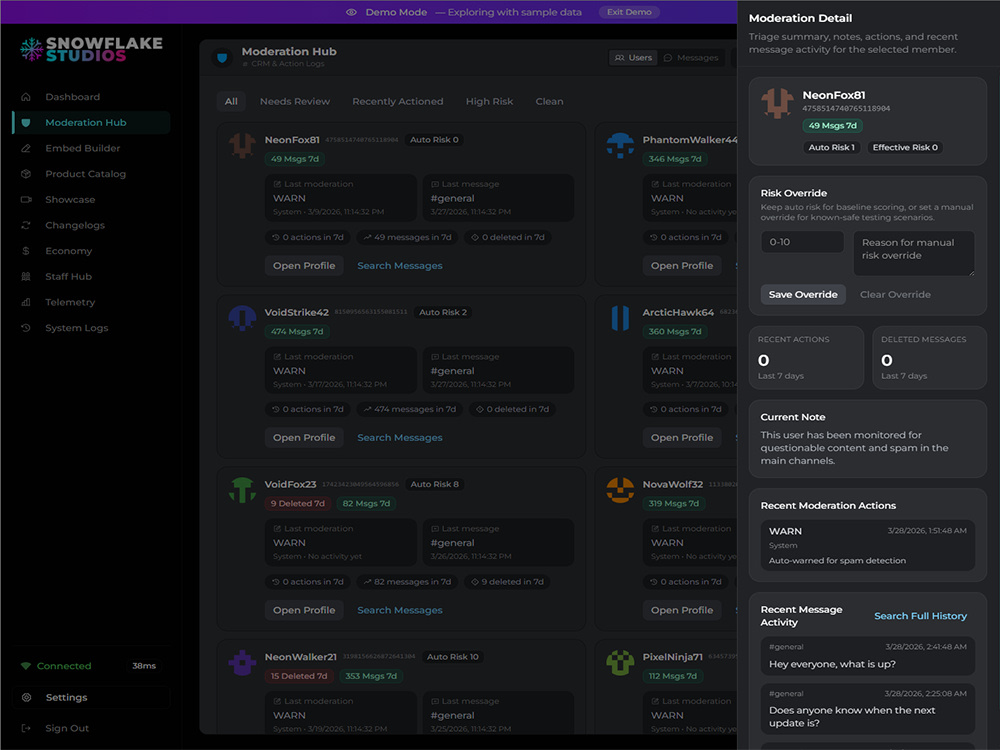Open Profile for ArcticHawk64

click(682, 438)
